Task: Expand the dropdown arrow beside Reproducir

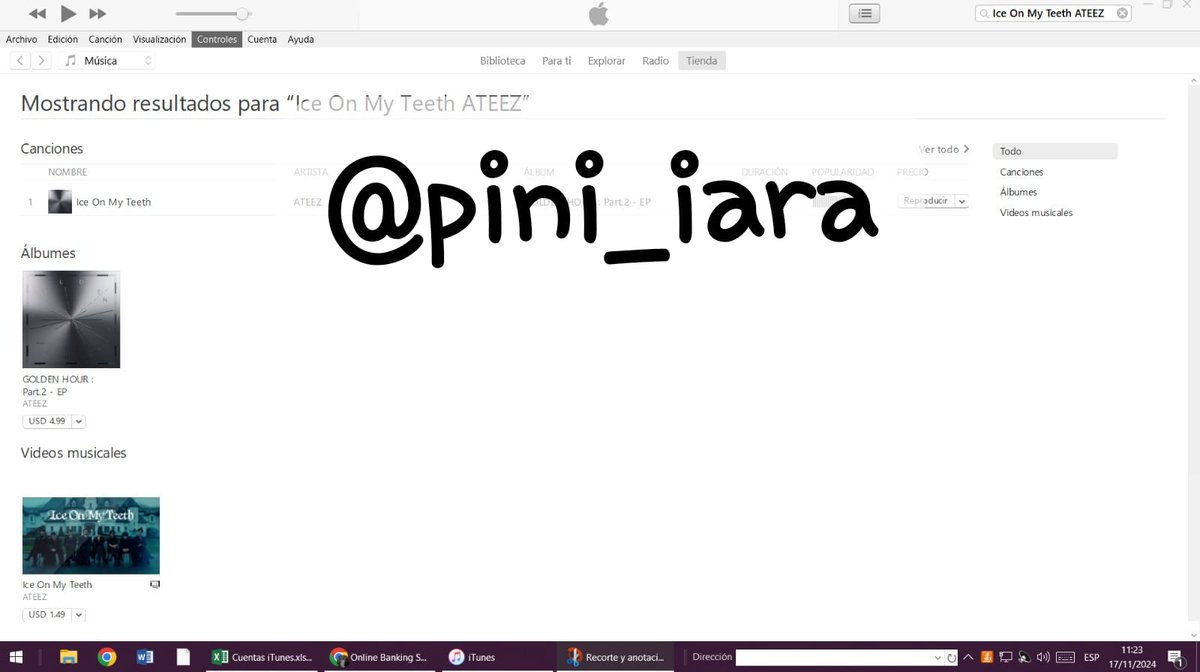Action: [962, 201]
